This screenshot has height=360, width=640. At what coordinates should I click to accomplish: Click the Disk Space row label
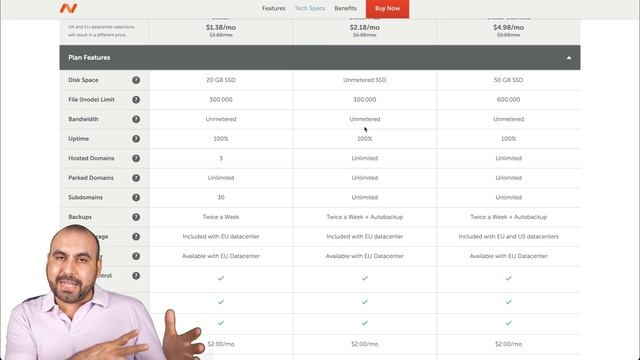pos(83,80)
